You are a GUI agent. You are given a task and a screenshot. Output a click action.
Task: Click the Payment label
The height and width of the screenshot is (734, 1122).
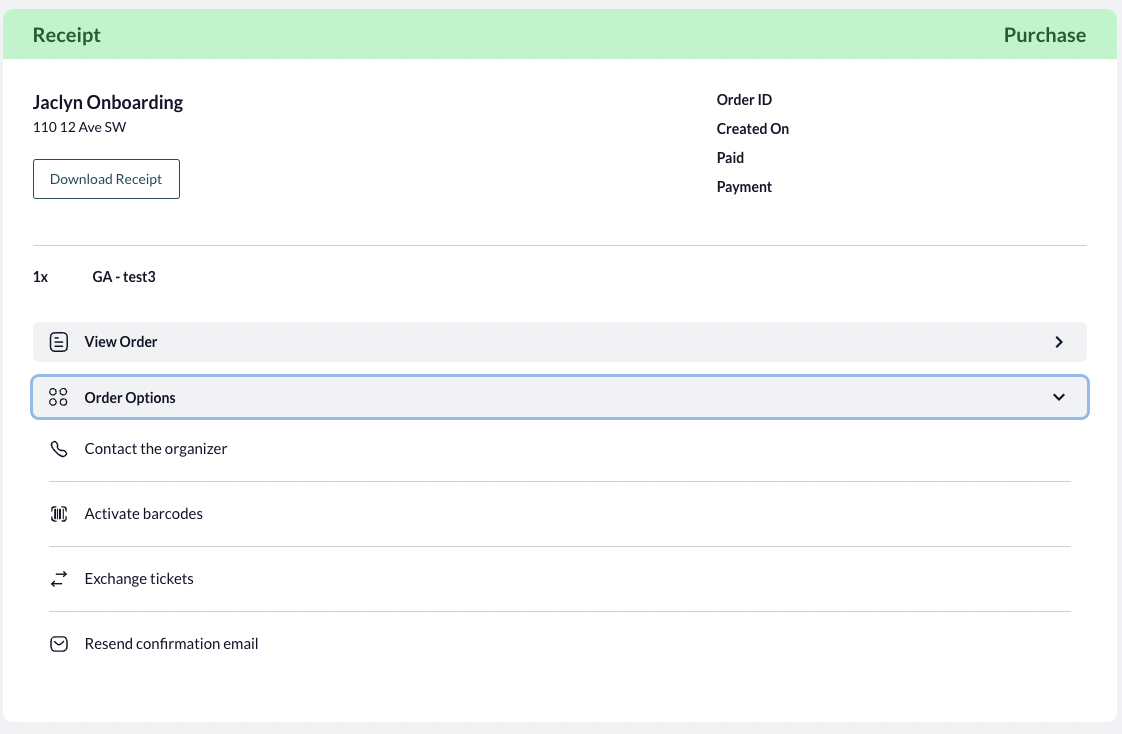point(744,187)
